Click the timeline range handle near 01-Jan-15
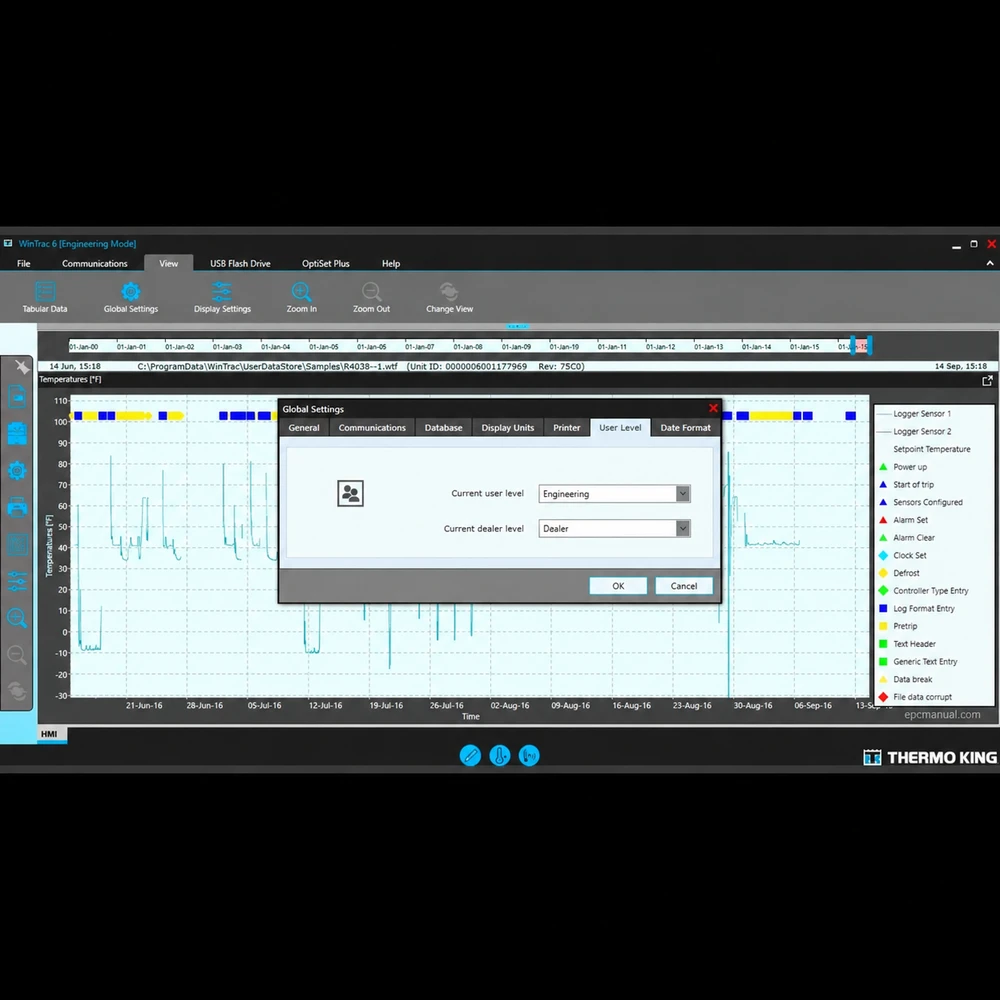Viewport: 1000px width, 1000px height. (x=853, y=346)
